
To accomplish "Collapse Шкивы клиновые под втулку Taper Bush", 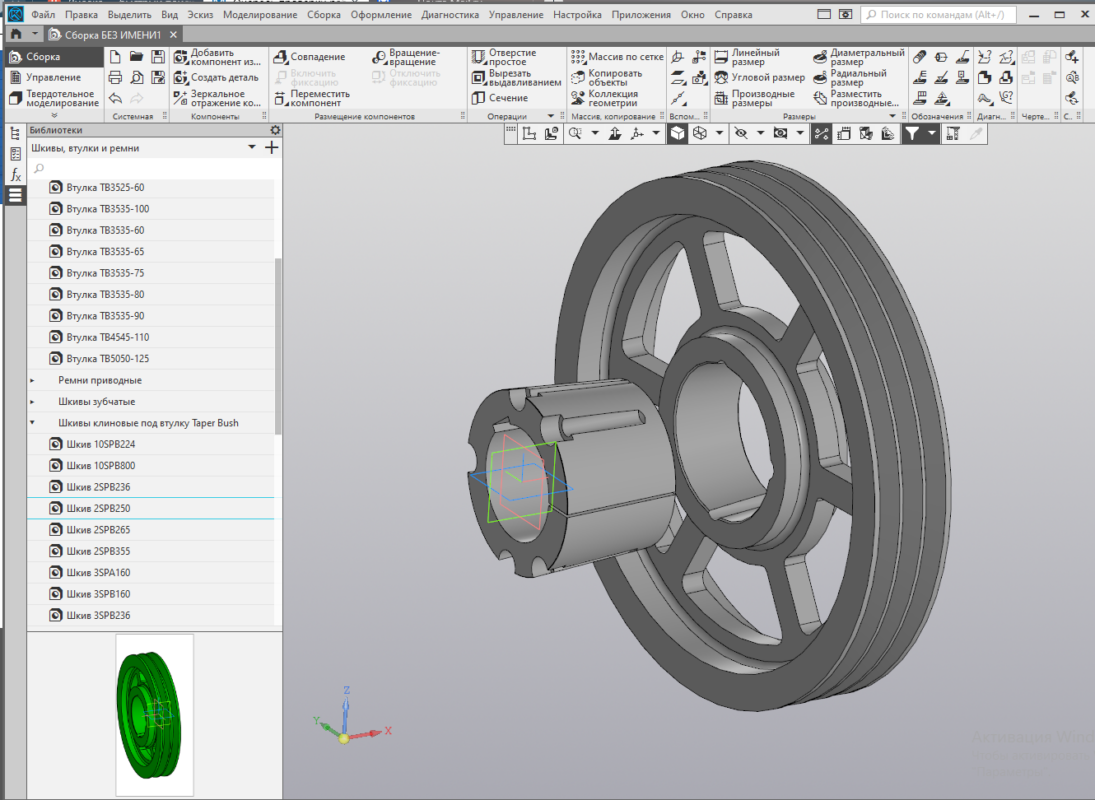I will (32, 423).
